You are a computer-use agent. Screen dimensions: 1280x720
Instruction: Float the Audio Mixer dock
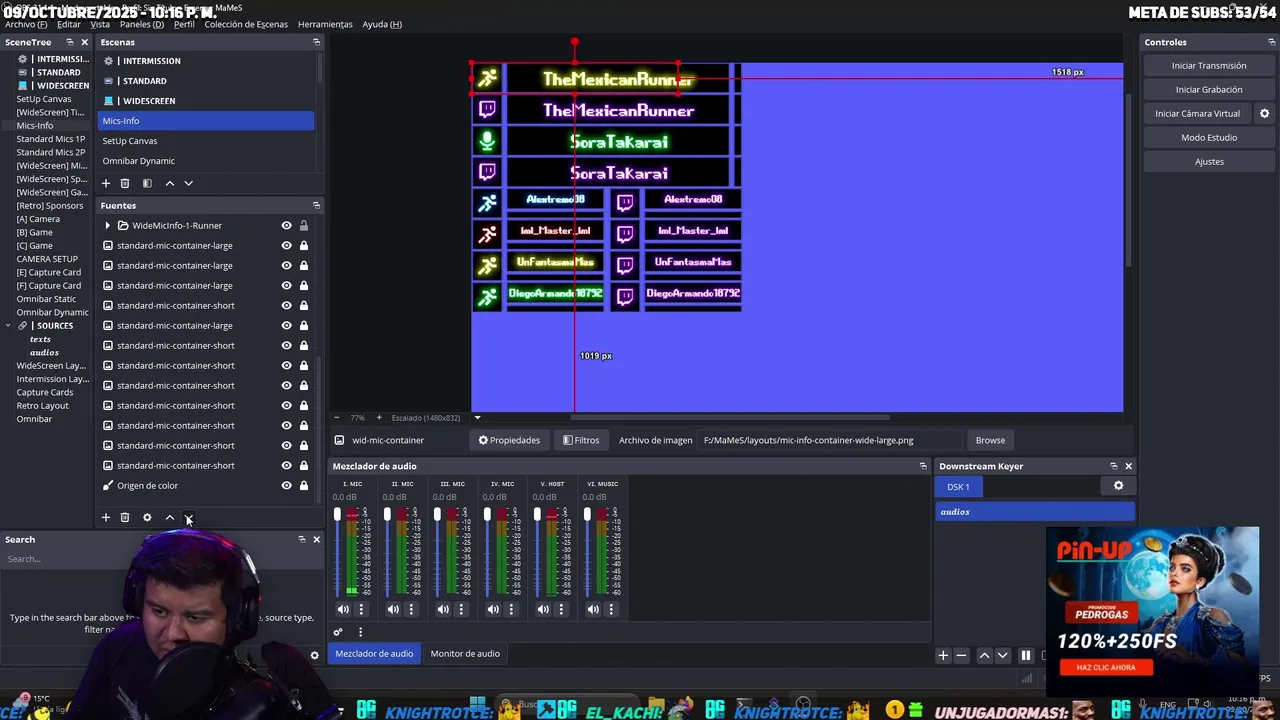(923, 466)
